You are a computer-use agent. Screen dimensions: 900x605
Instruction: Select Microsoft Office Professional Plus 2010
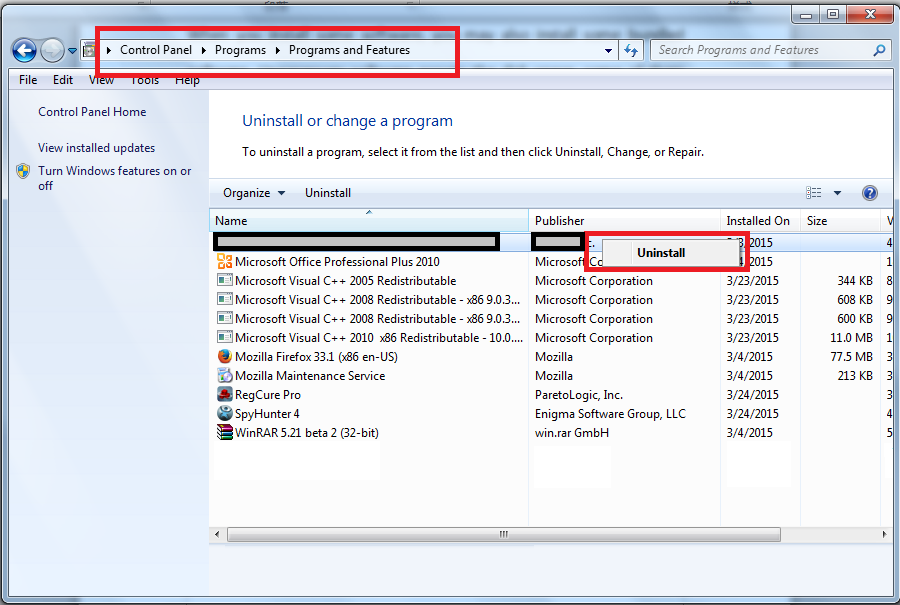click(337, 262)
